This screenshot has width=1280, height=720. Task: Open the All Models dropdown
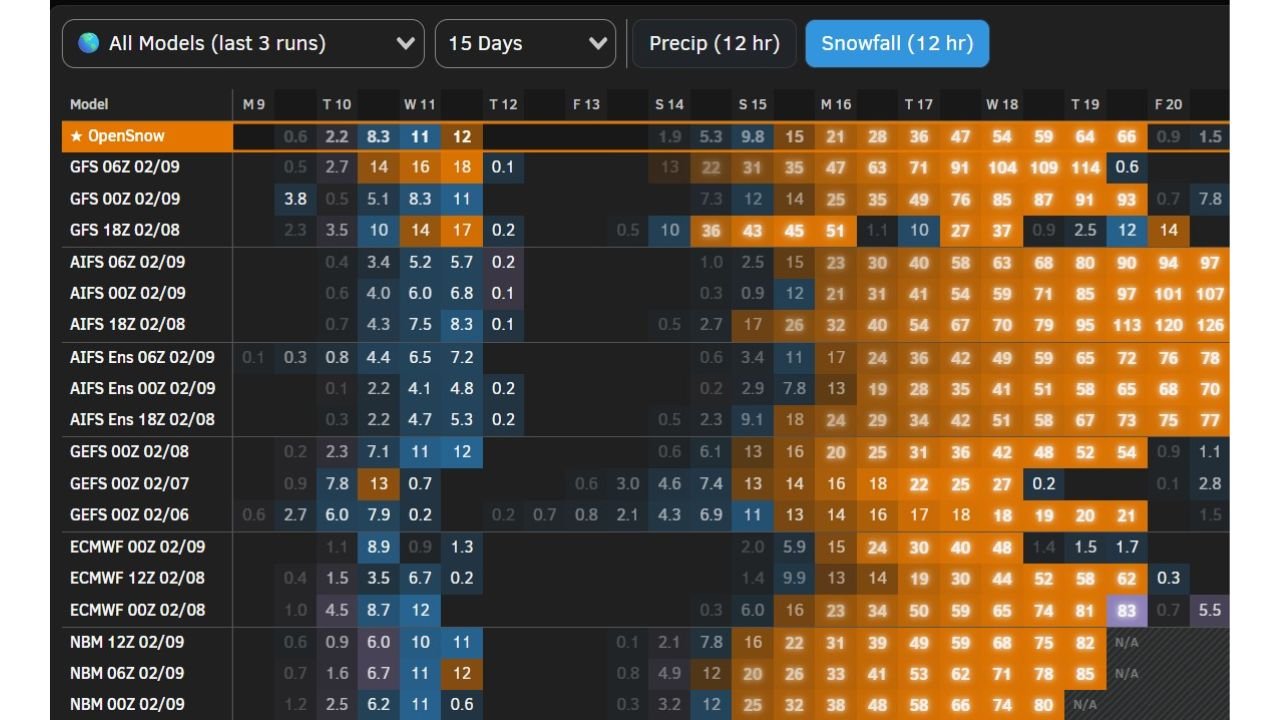click(x=243, y=44)
